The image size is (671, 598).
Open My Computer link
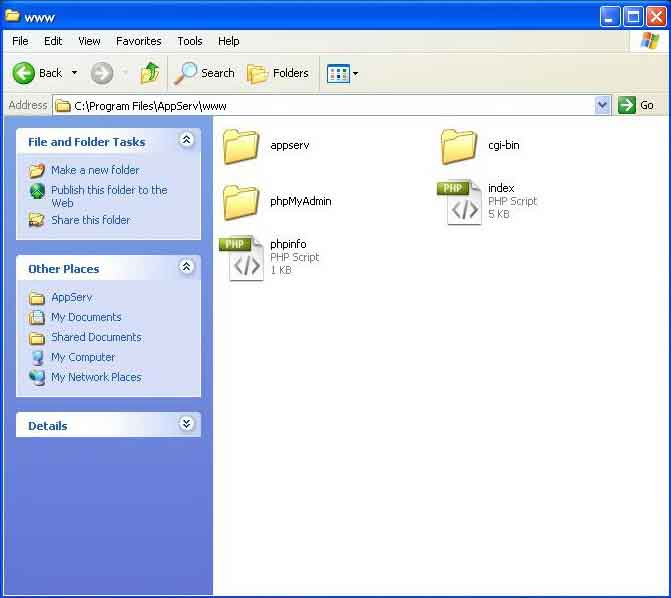(83, 357)
